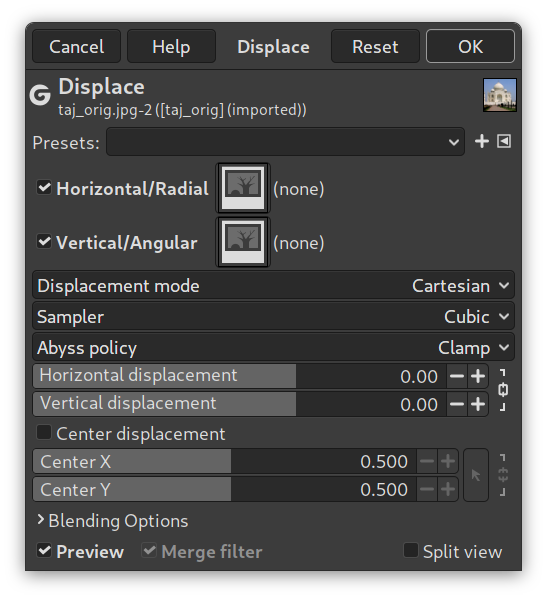This screenshot has height=599, width=547.
Task: Click Center Y minus button
Action: (x=427, y=489)
